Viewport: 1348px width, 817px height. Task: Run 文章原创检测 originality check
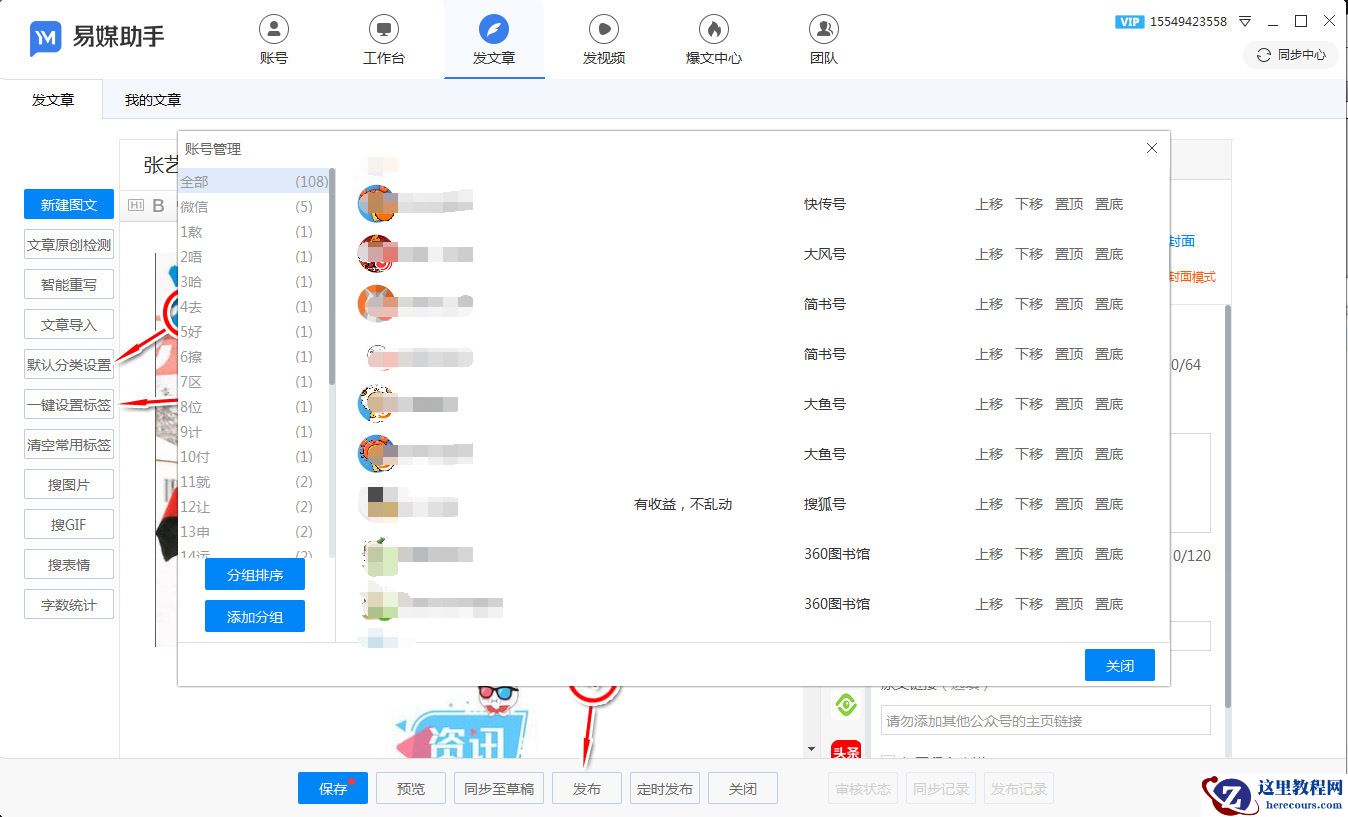(69, 244)
